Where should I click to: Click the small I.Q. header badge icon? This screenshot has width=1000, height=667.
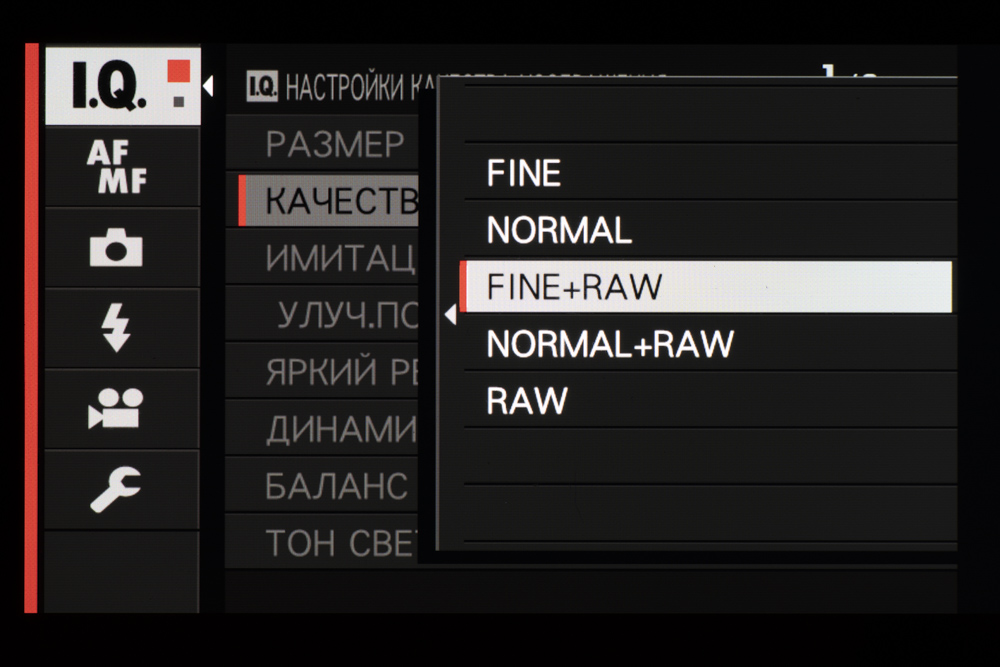click(262, 88)
